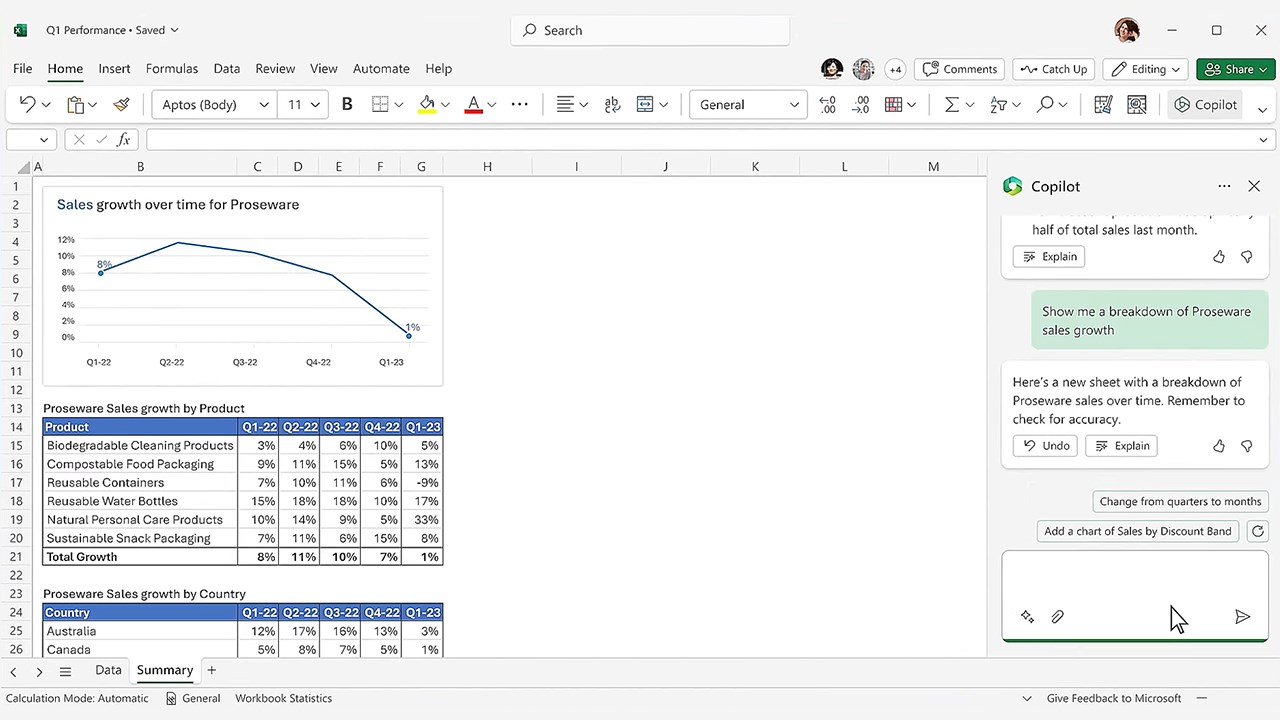Click the Search box in the title bar
Viewport: 1280px width, 720px height.
click(x=650, y=30)
